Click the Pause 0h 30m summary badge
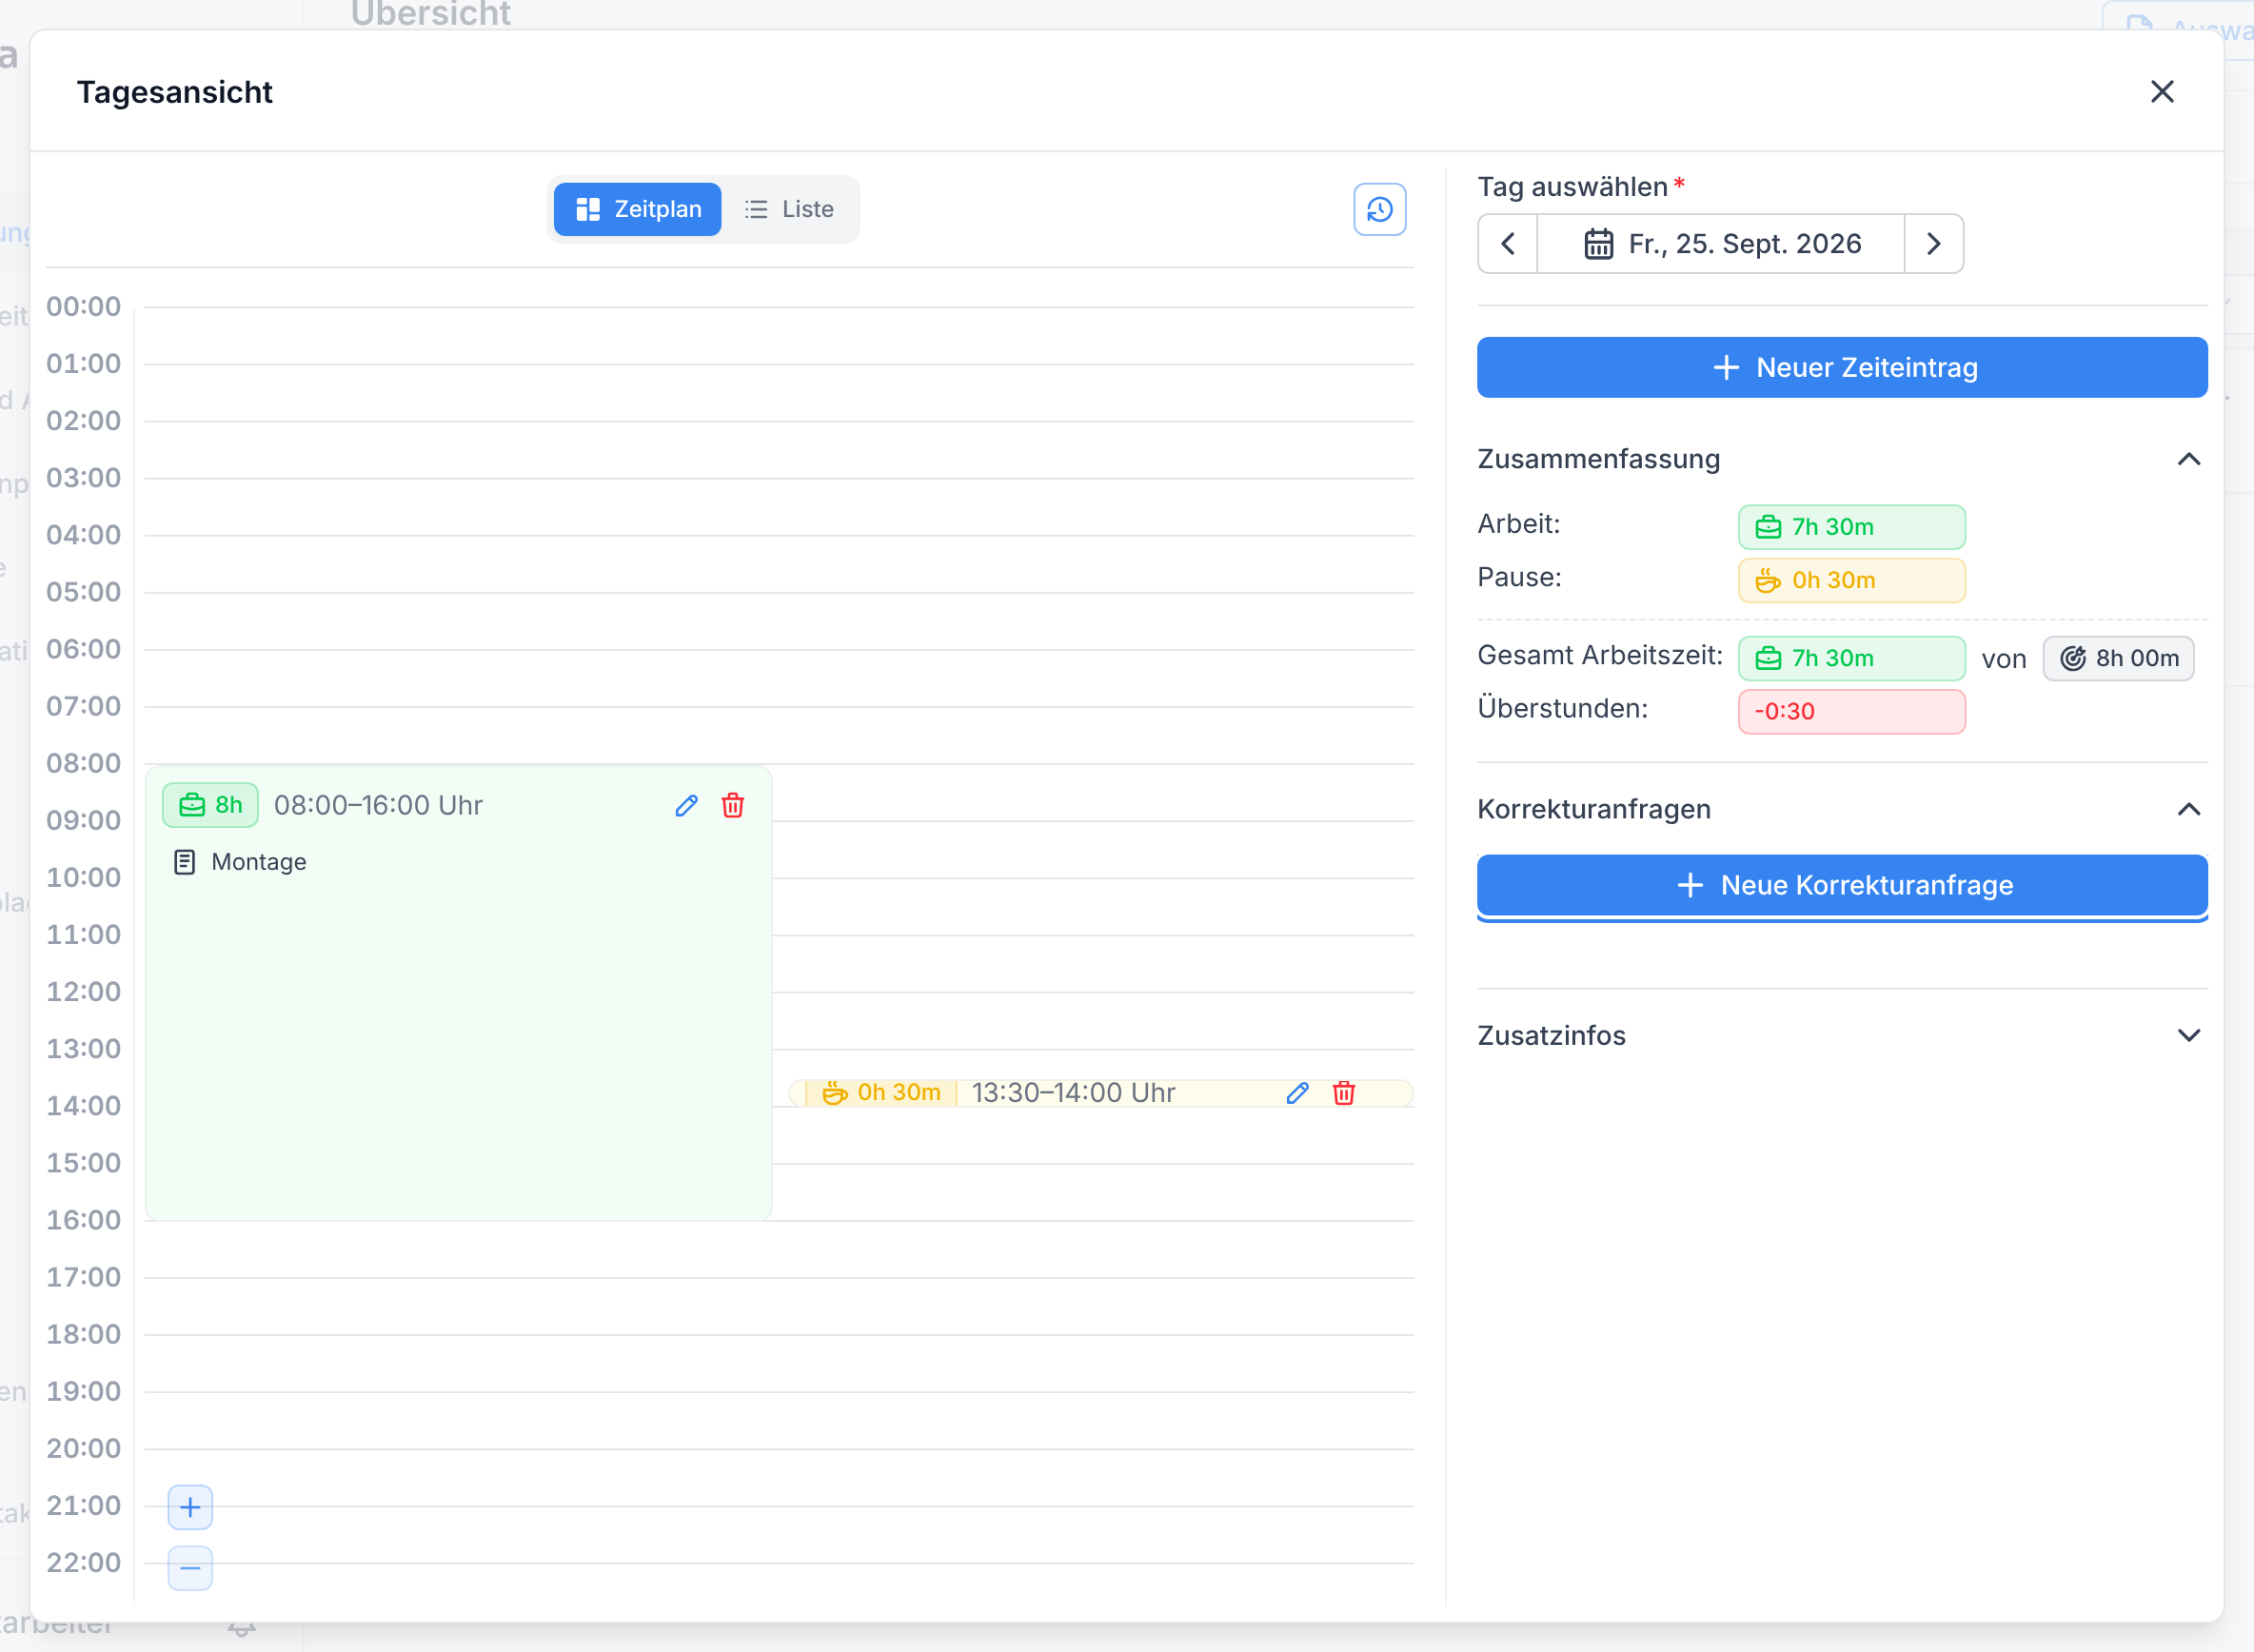The height and width of the screenshot is (1652, 2254). click(1852, 580)
